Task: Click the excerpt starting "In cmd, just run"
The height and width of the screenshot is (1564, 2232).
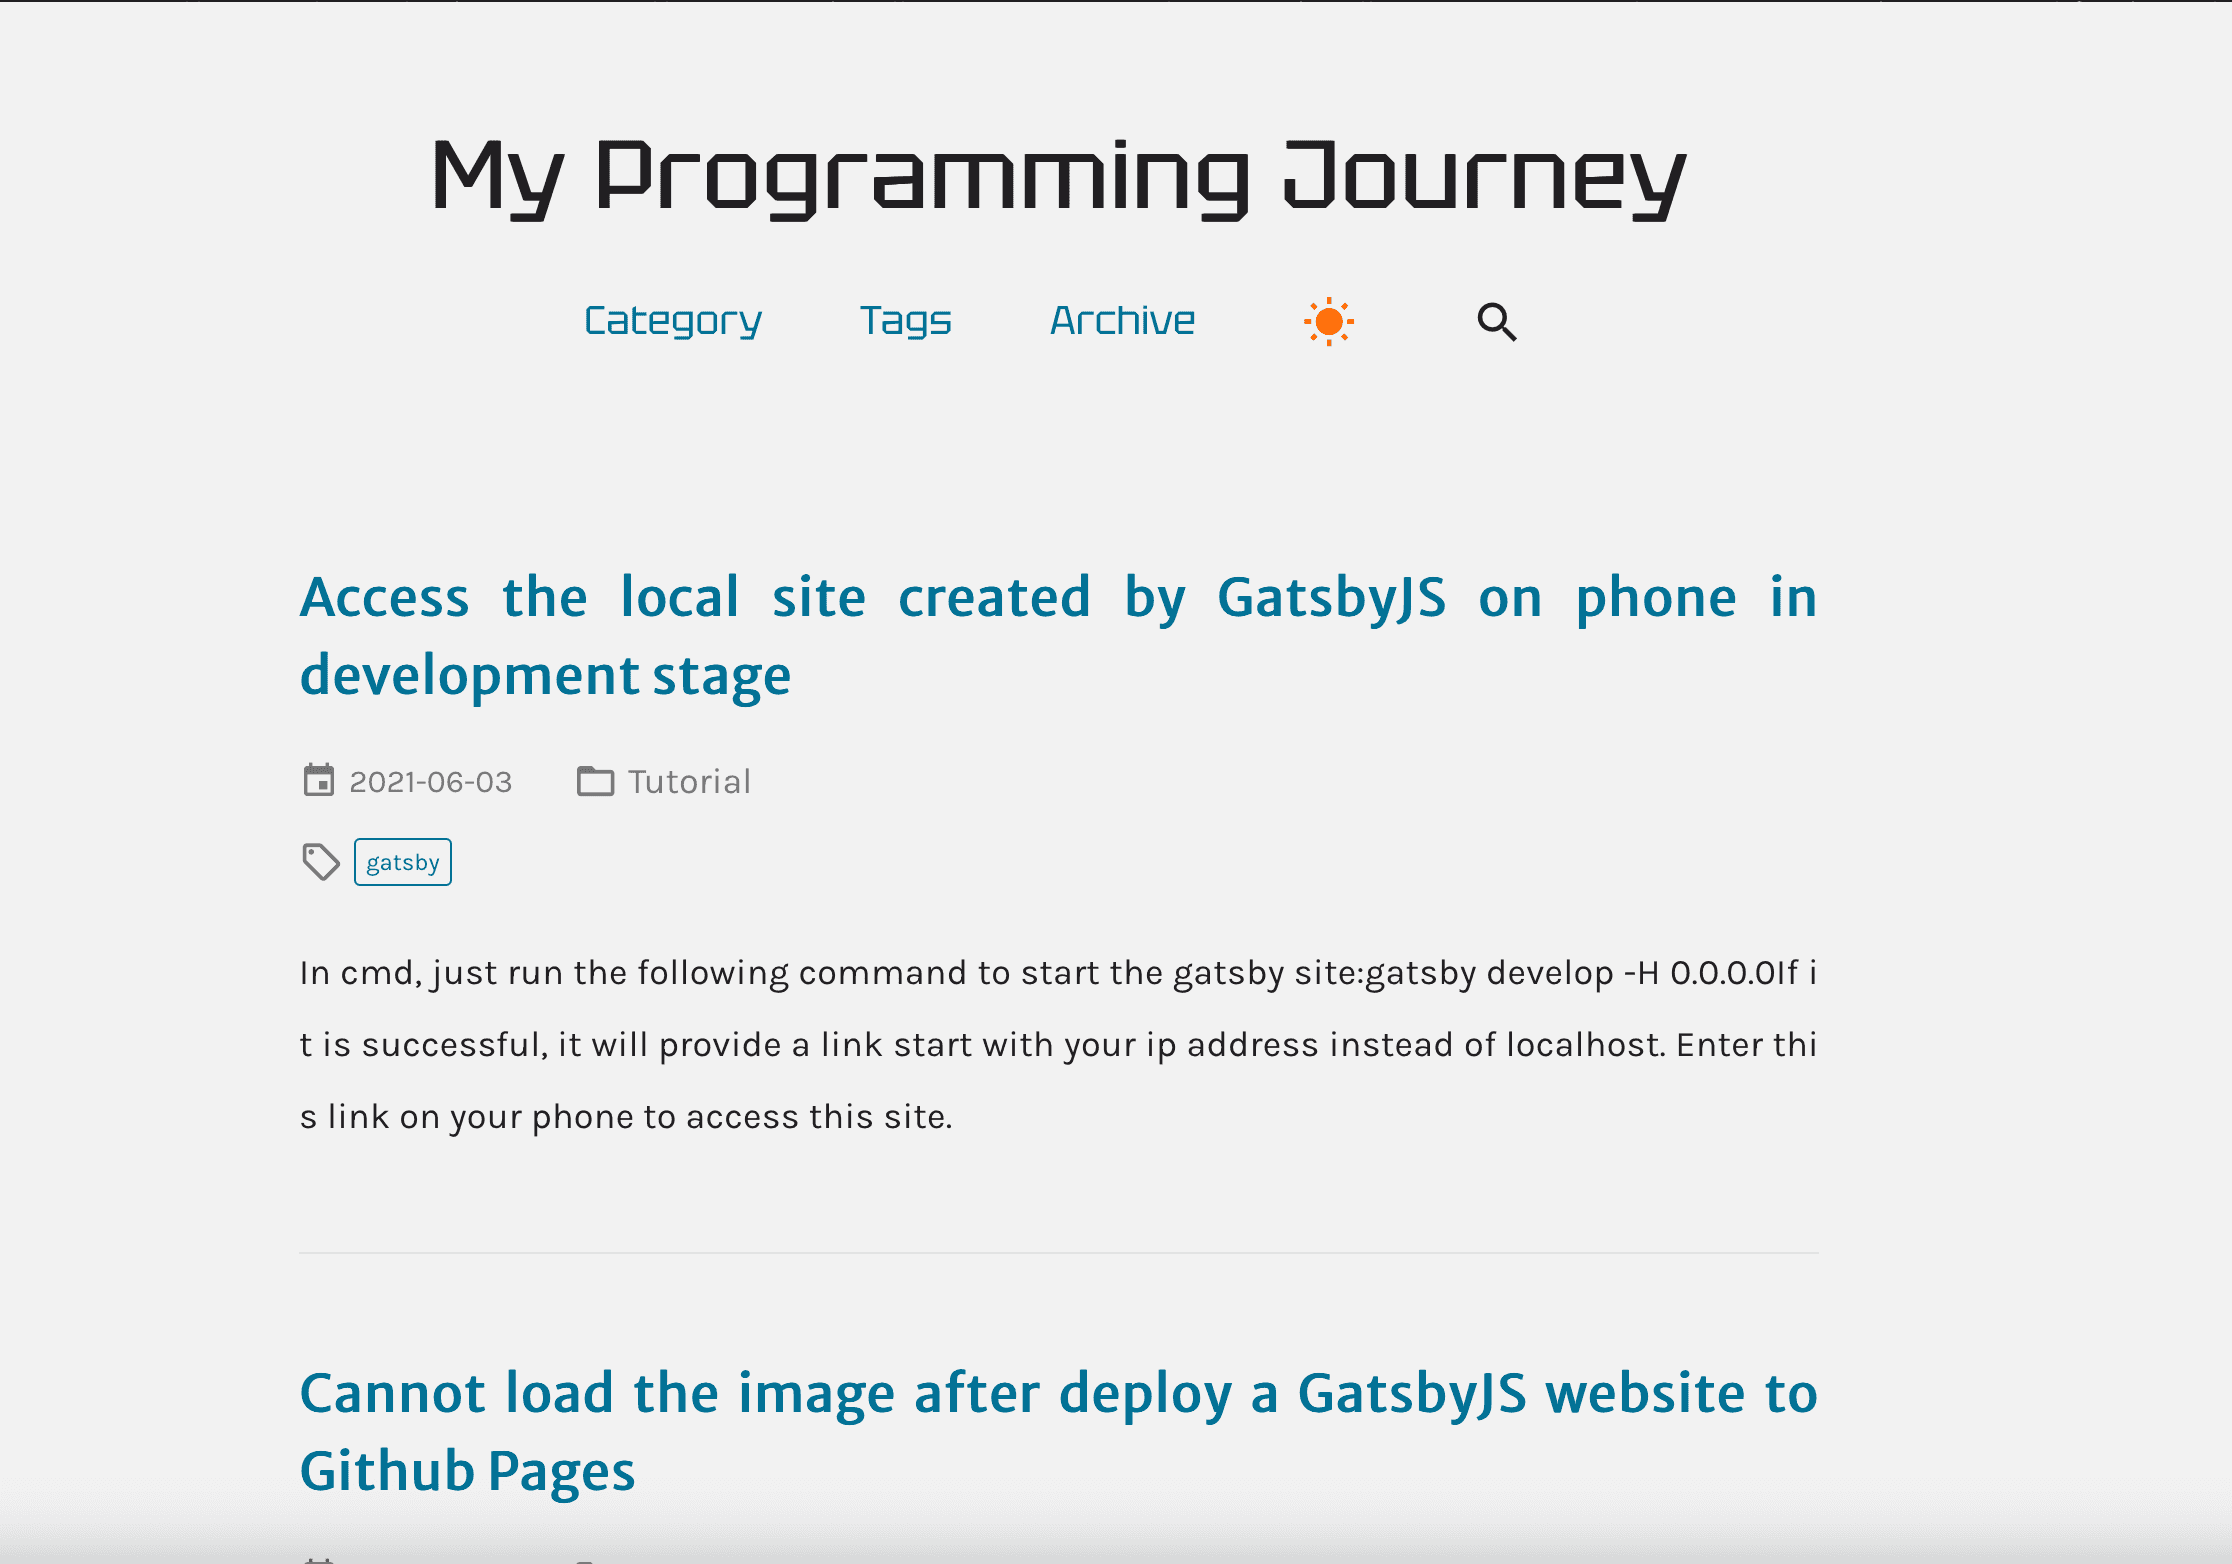Action: coord(1058,1044)
